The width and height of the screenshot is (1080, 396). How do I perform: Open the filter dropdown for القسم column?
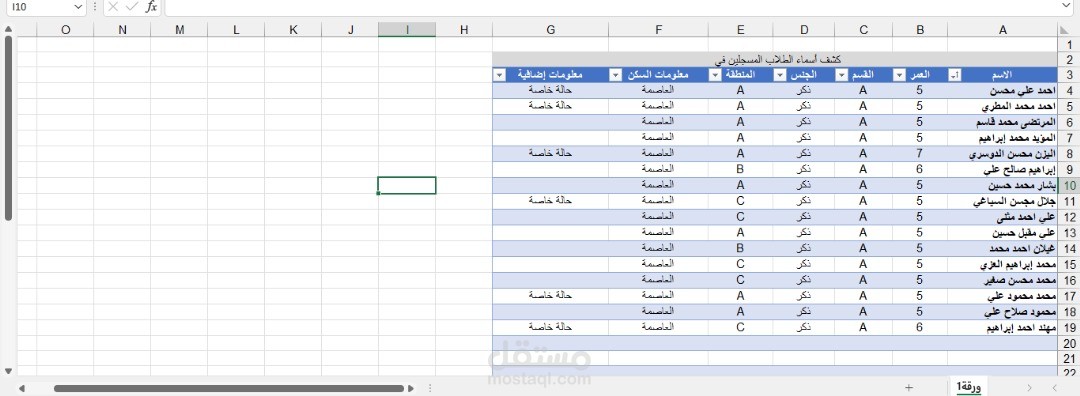coord(841,75)
